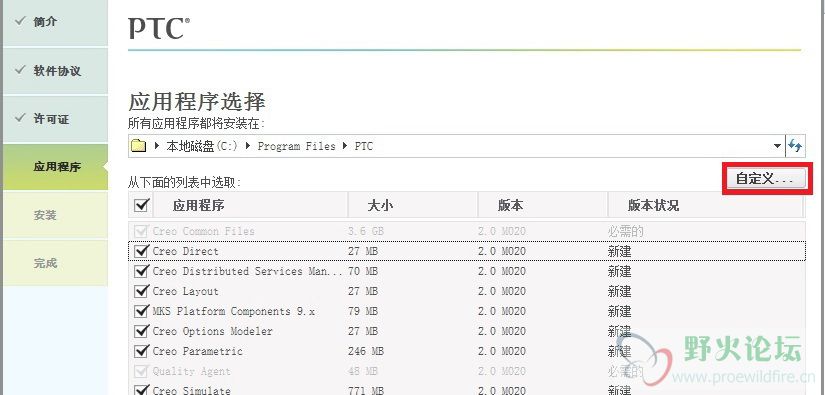Select MKS Platform Components 9.x name
Viewport: 825px width, 395px height.
(x=234, y=311)
